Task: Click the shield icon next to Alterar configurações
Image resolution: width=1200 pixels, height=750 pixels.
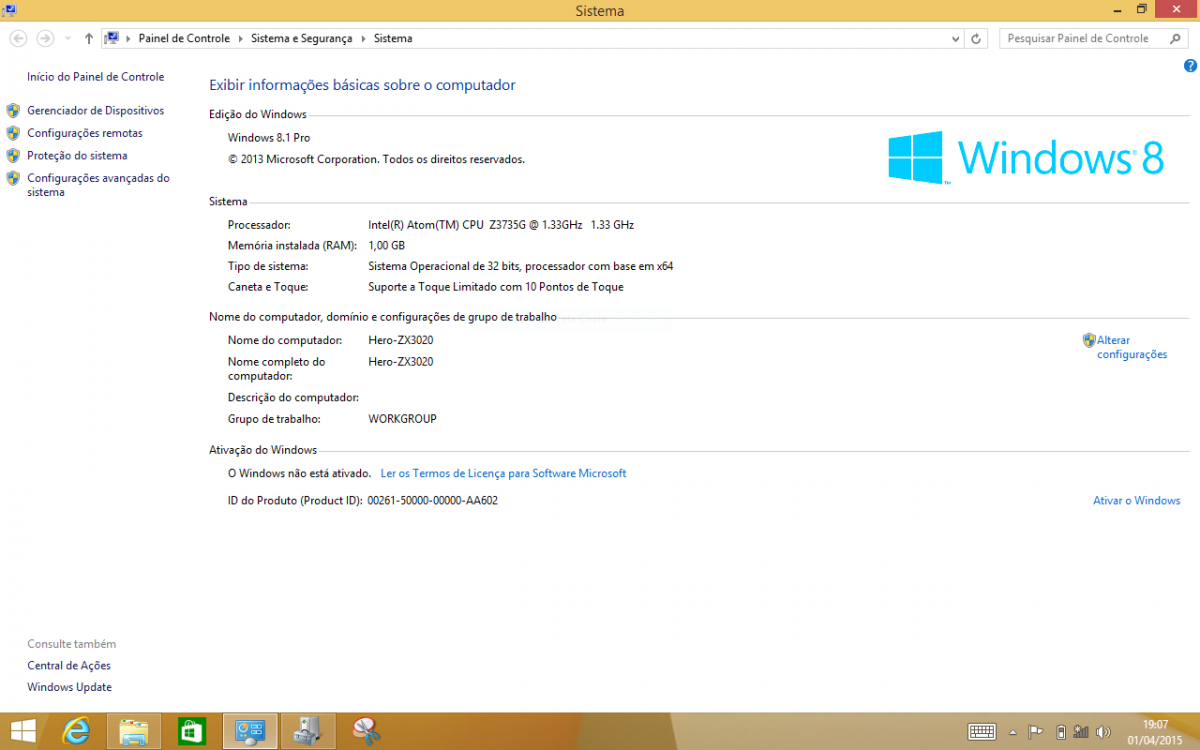Action: 1089,340
